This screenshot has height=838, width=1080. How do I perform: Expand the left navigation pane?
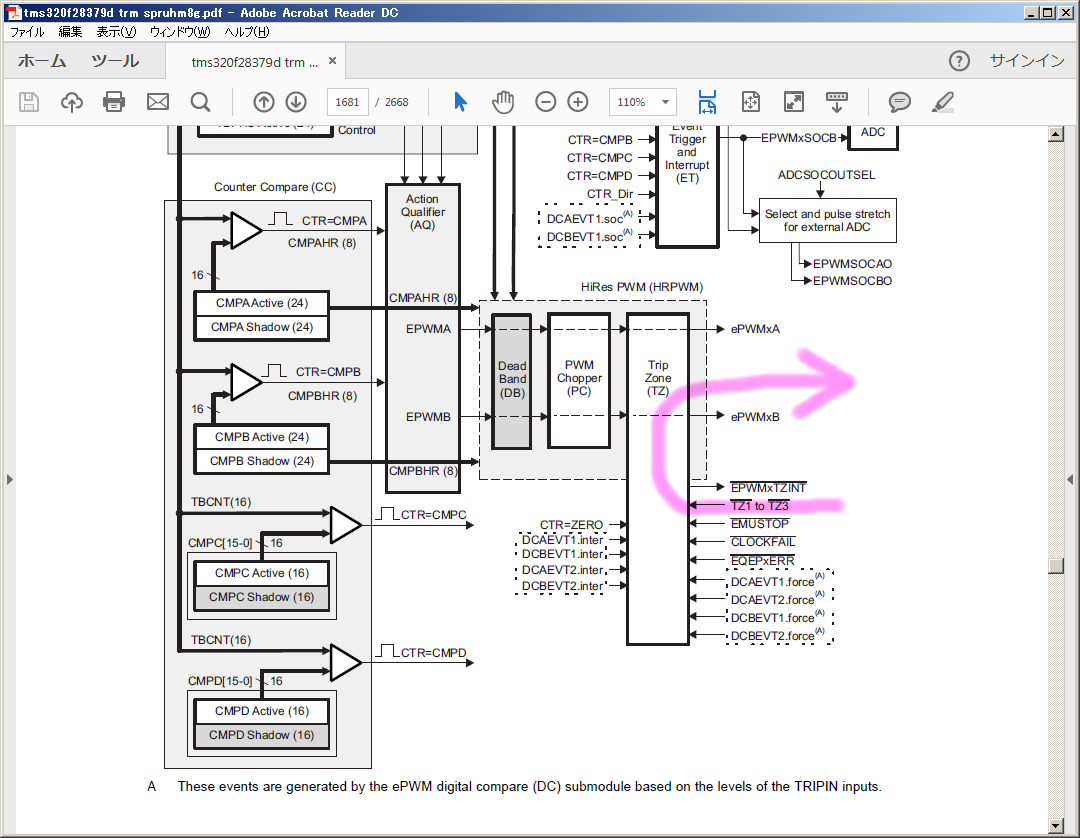coord(10,479)
